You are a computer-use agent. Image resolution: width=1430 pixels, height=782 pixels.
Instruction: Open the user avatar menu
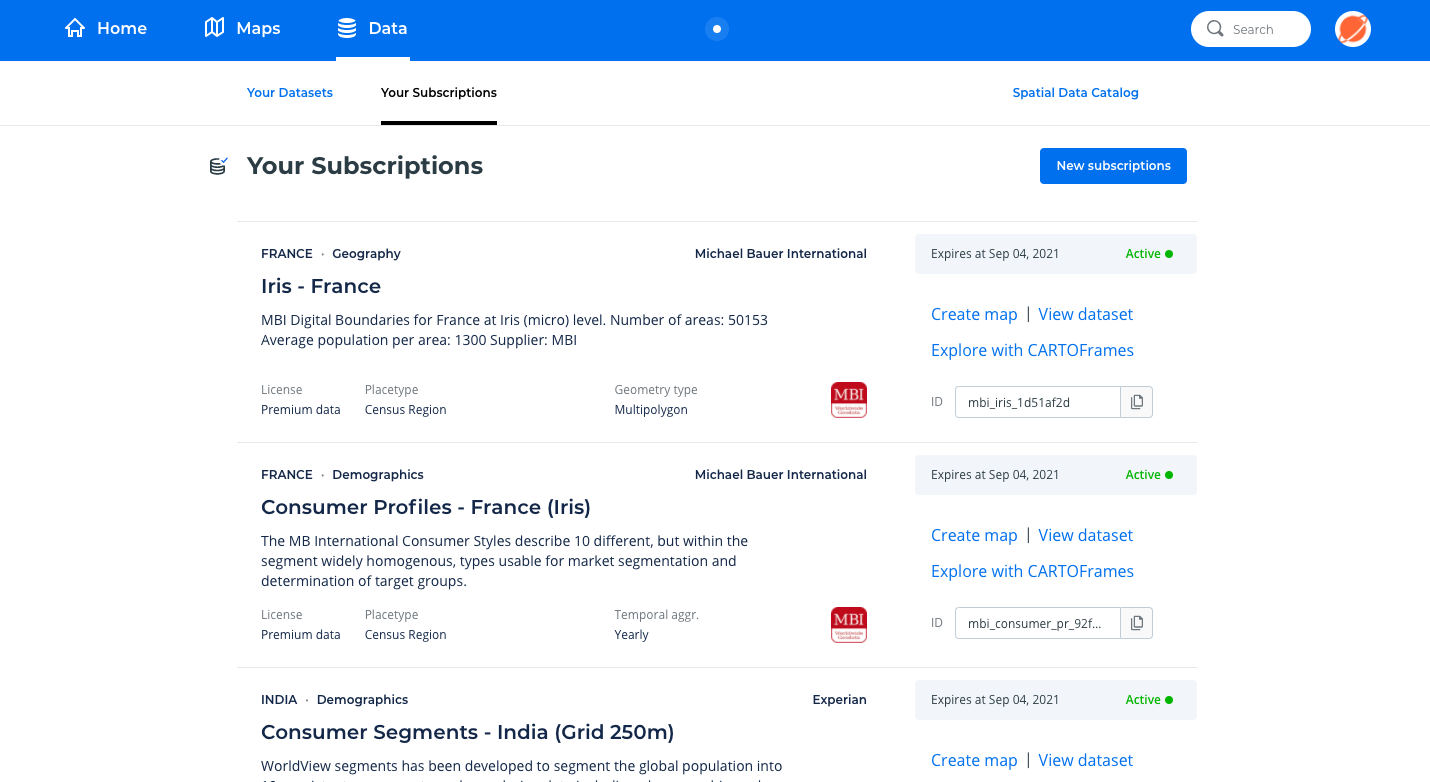click(1353, 29)
